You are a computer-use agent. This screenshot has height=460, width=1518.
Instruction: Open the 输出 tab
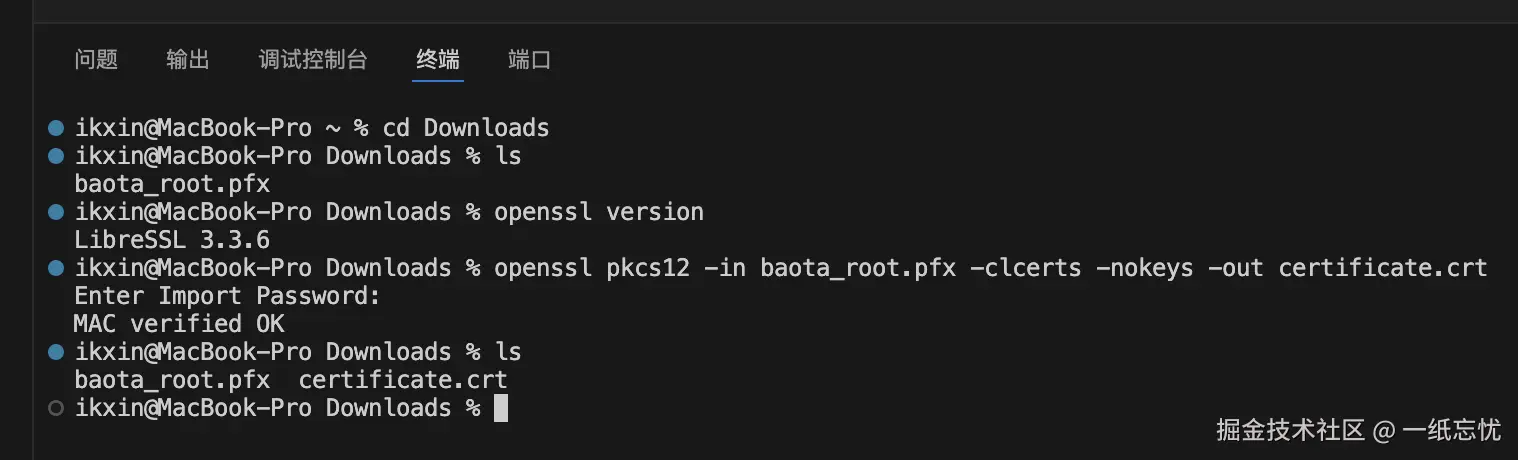[x=188, y=60]
